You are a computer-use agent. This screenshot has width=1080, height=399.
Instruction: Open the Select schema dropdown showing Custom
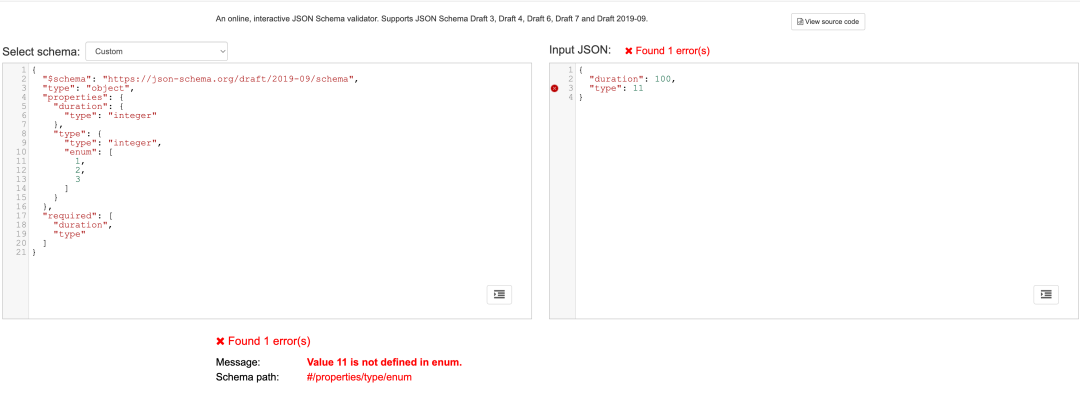[156, 51]
